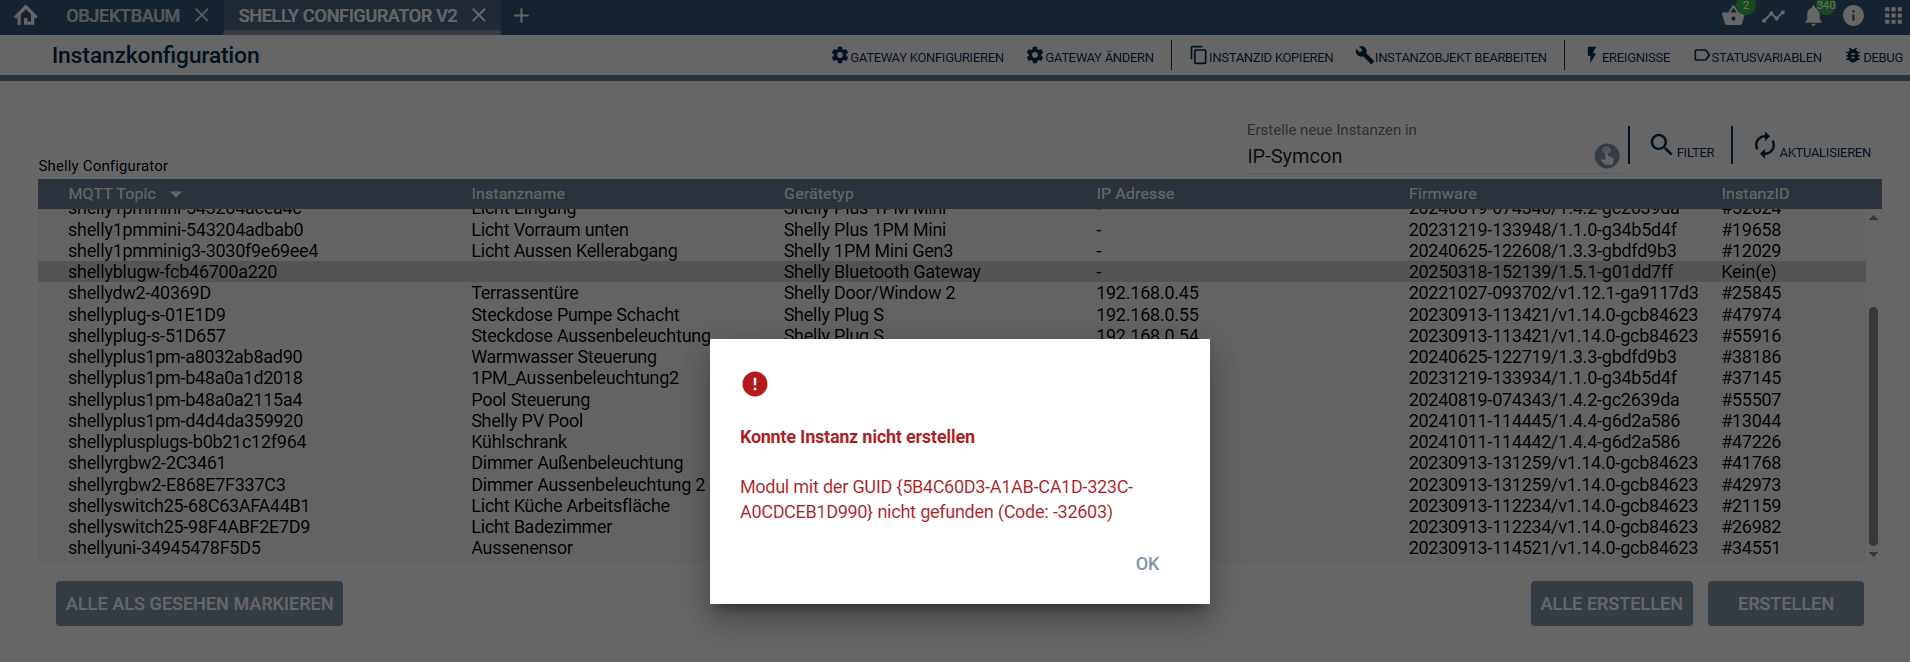Viewport: 1910px width, 662px height.
Task: Open the apps grid icon
Action: coord(1893,16)
